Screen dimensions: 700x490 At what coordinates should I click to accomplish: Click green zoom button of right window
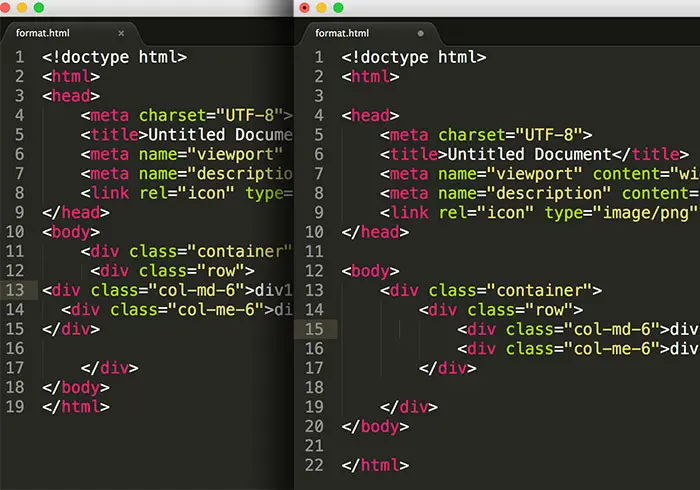coord(339,8)
